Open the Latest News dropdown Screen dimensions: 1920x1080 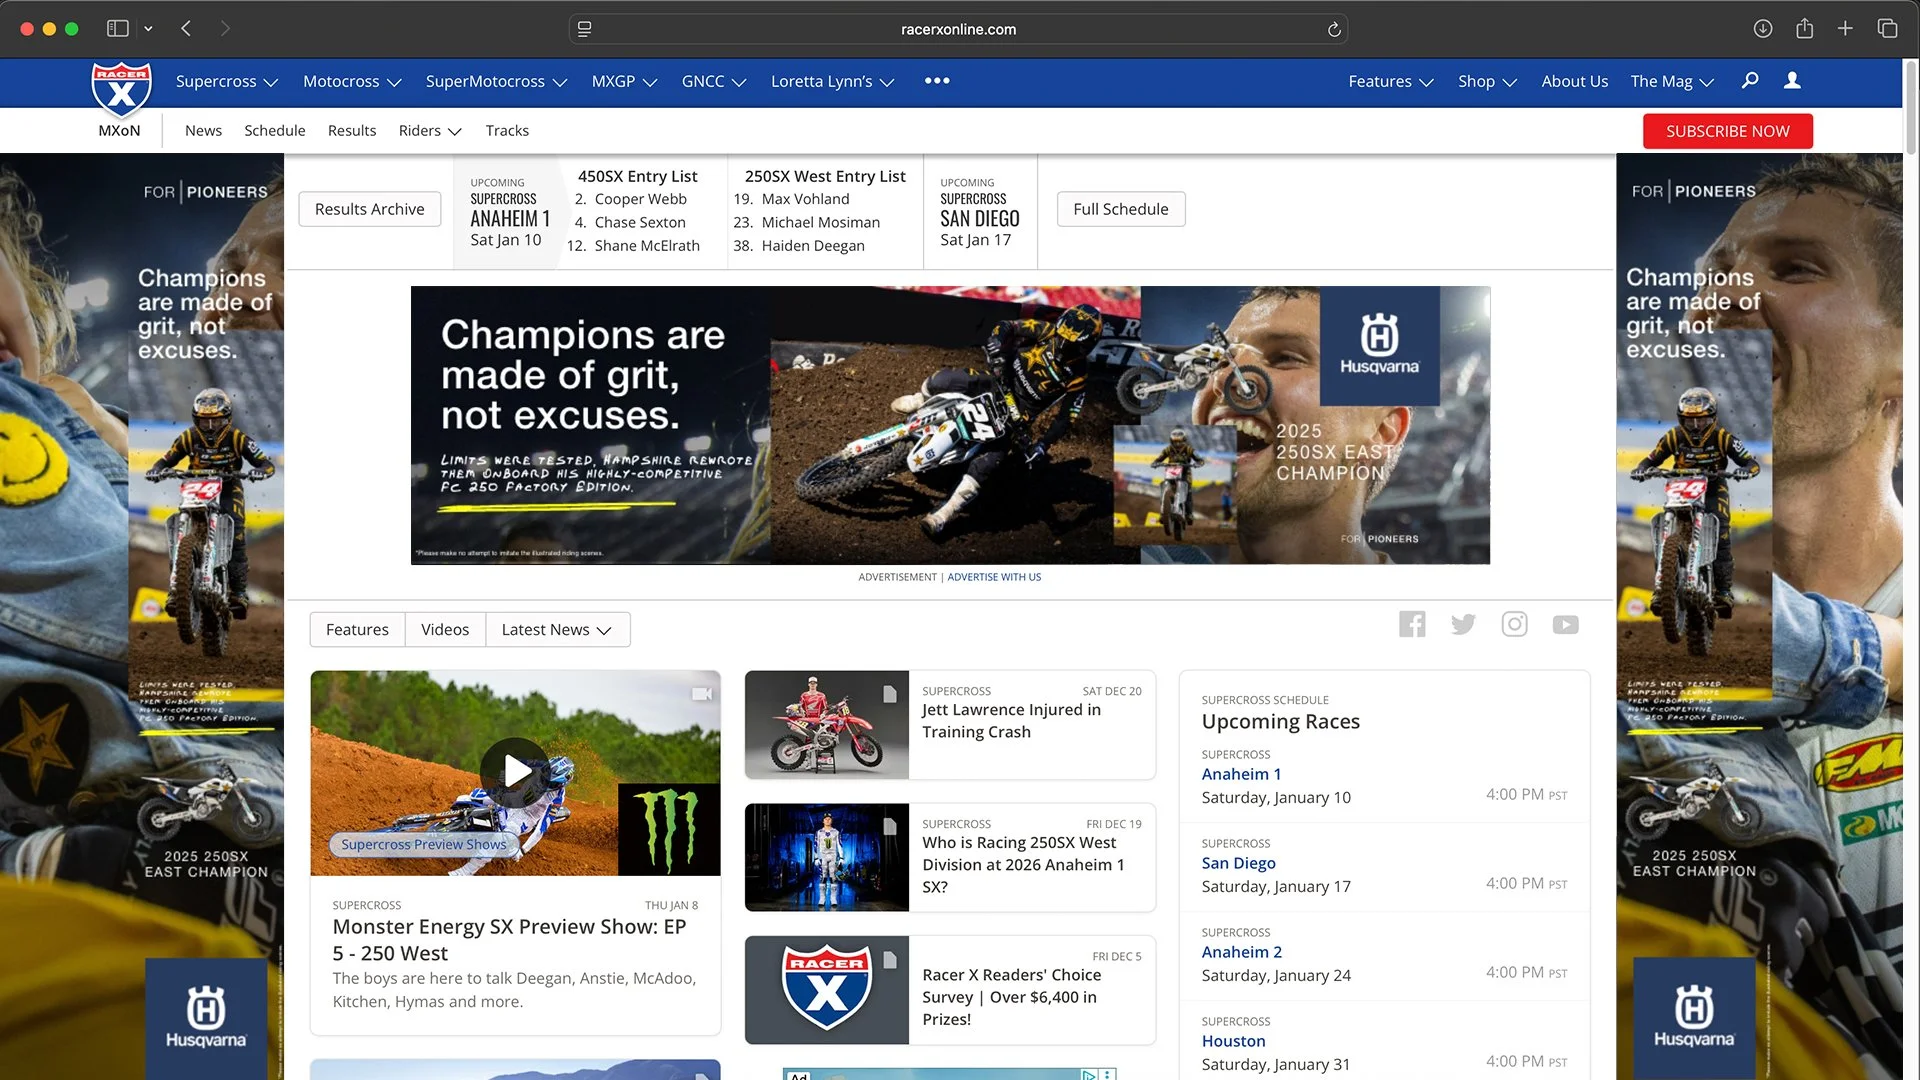557,630
